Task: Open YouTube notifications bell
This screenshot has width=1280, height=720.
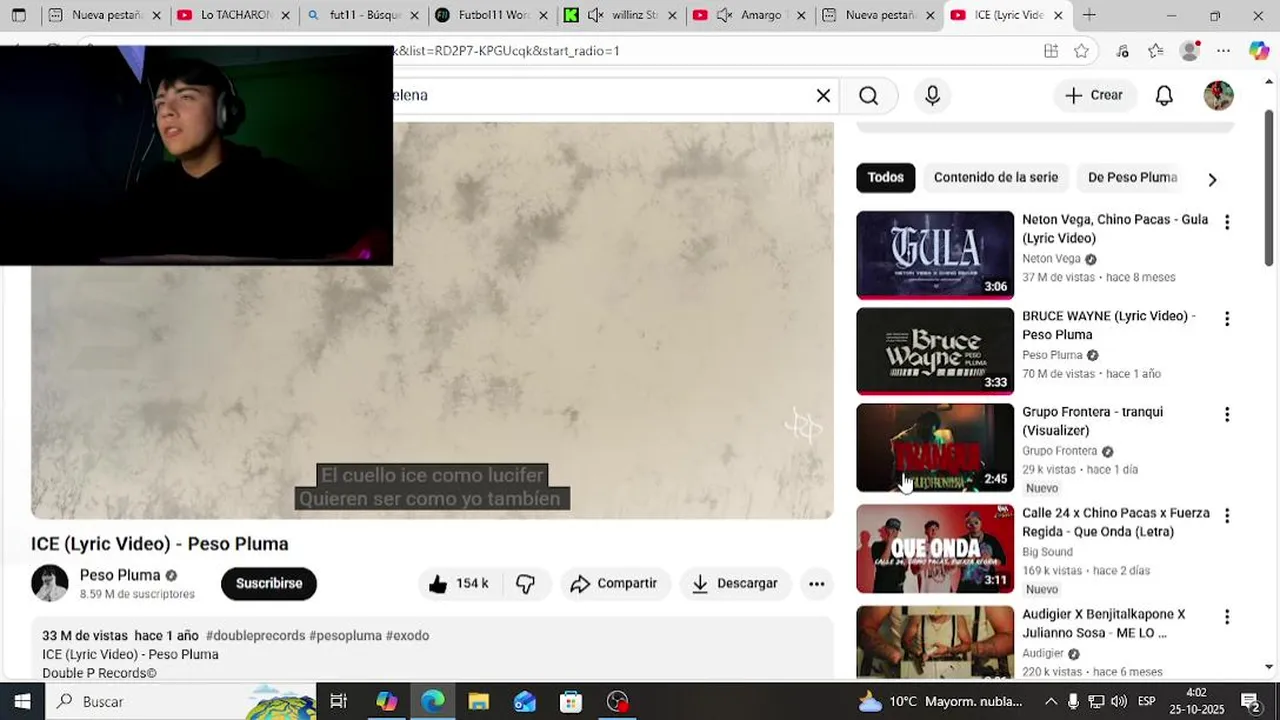Action: click(1164, 95)
